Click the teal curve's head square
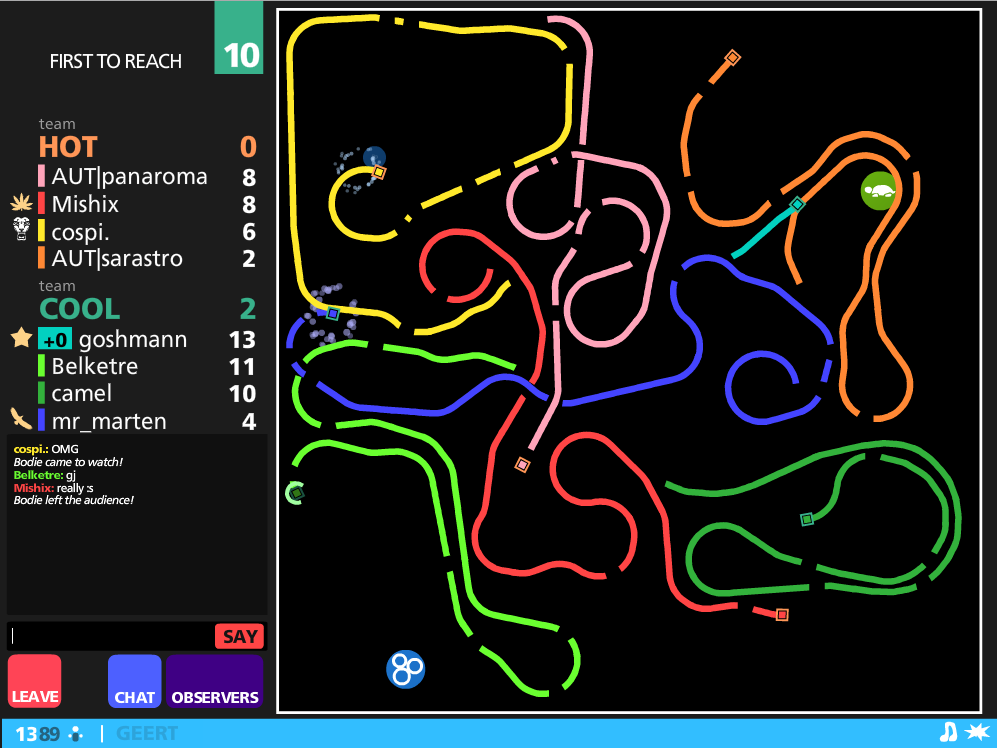Viewport: 997px width, 748px height. click(x=797, y=204)
